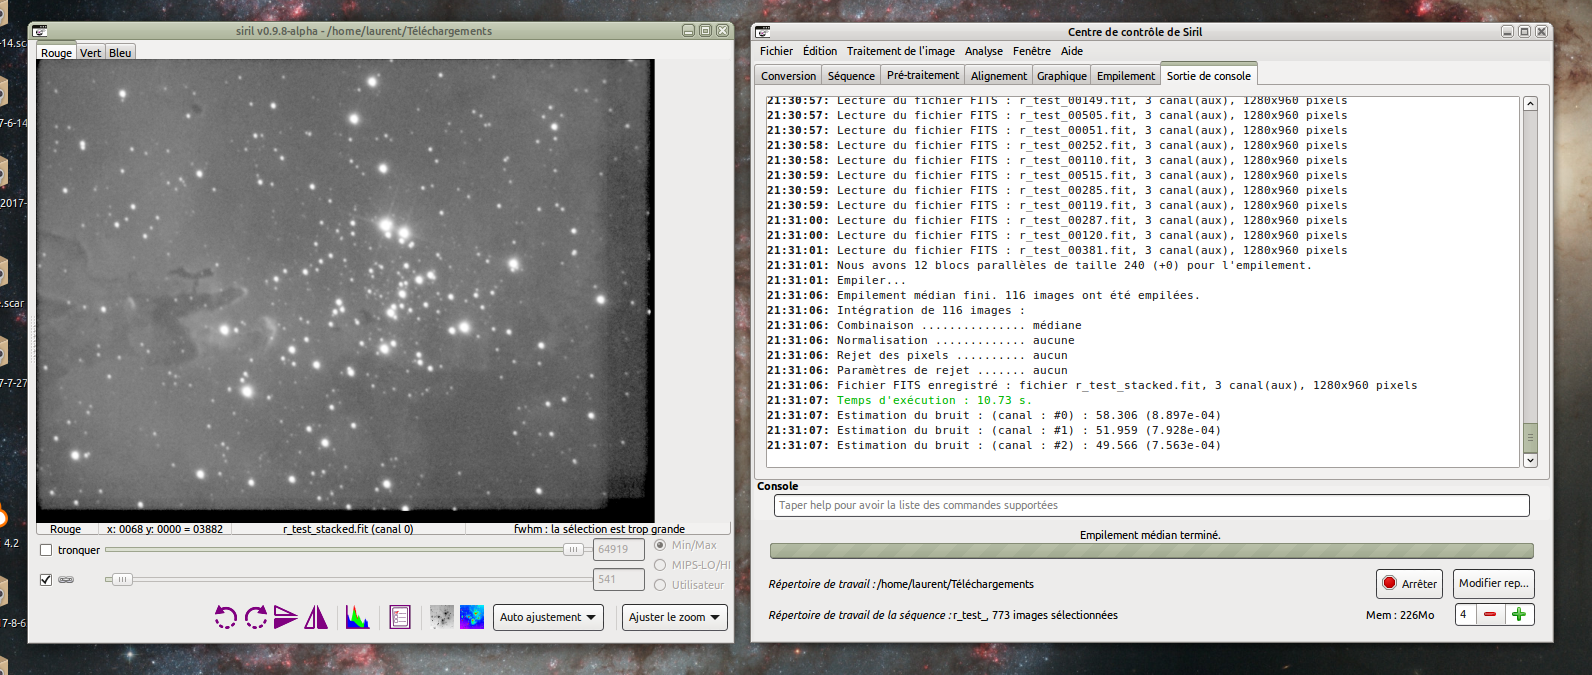Select the Utilisateur radio option
This screenshot has width=1592, height=675.
[x=660, y=585]
